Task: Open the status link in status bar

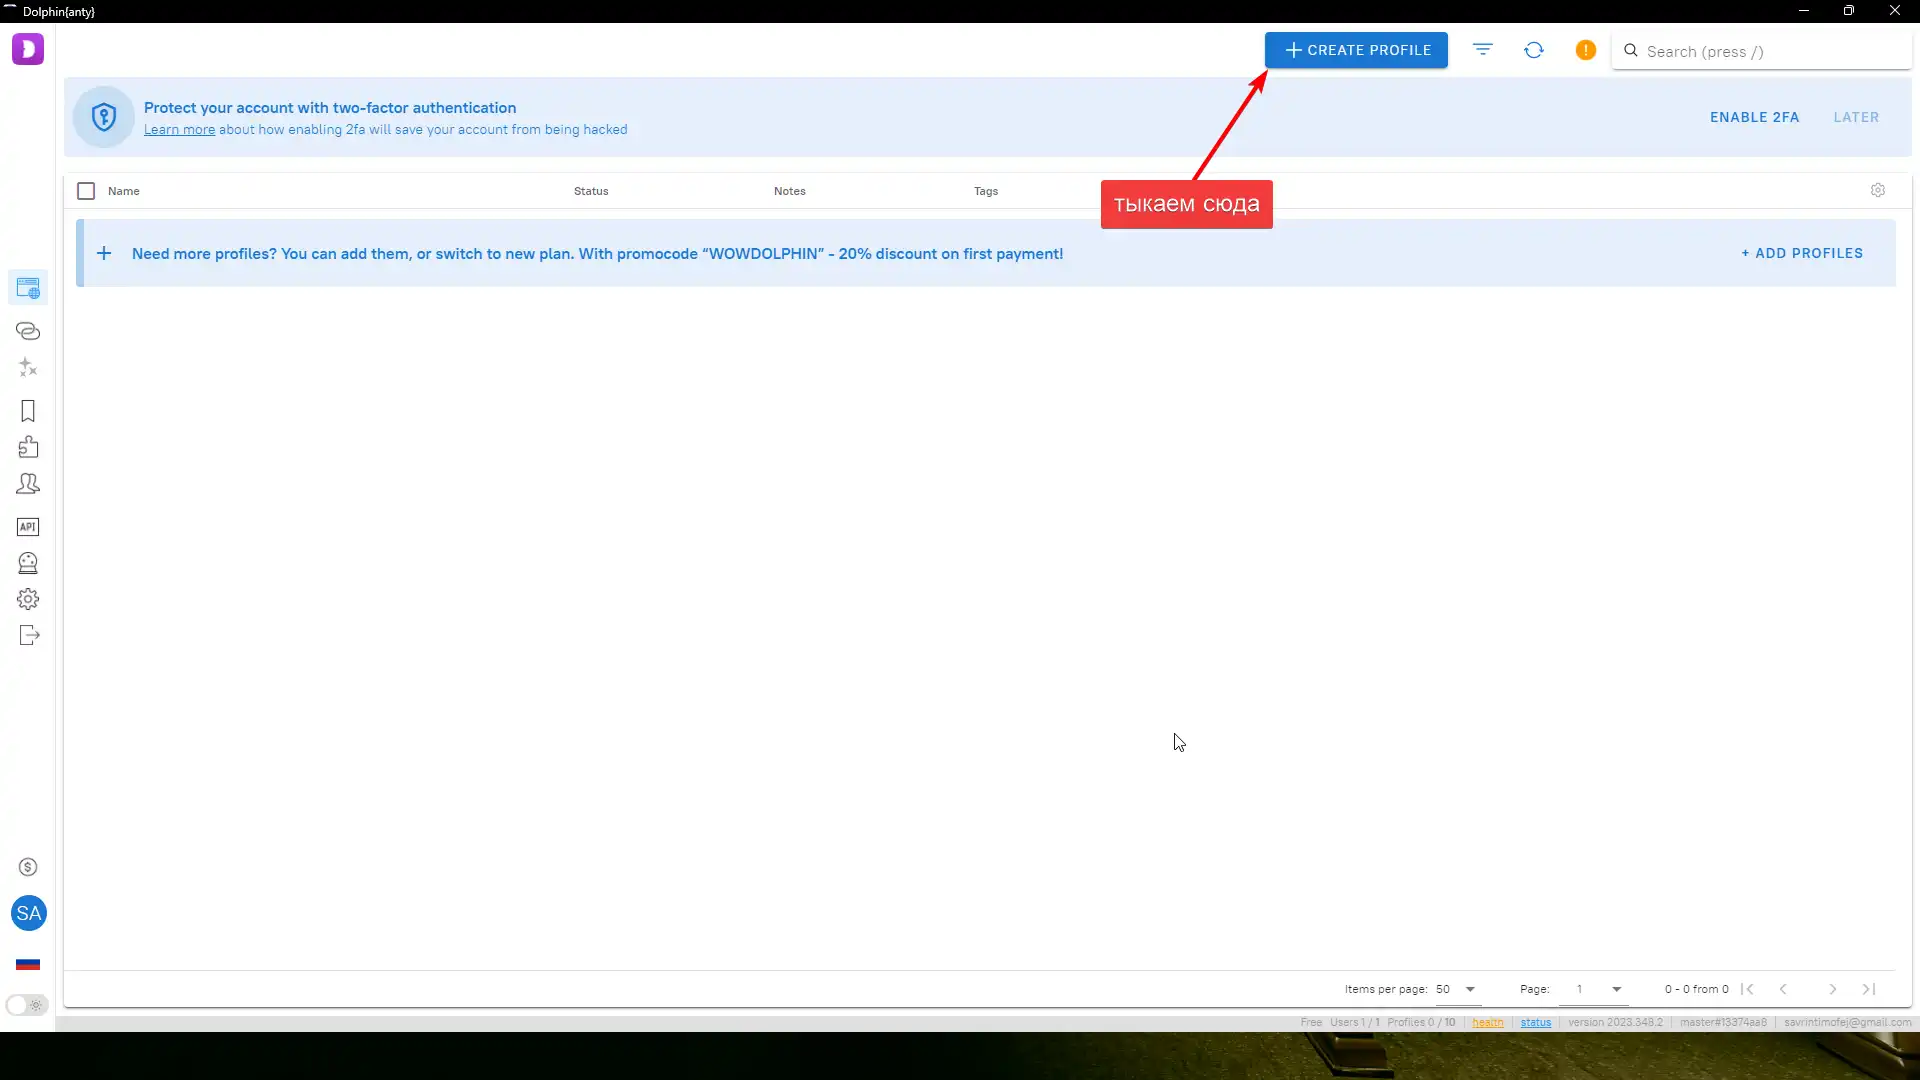Action: (x=1536, y=1022)
